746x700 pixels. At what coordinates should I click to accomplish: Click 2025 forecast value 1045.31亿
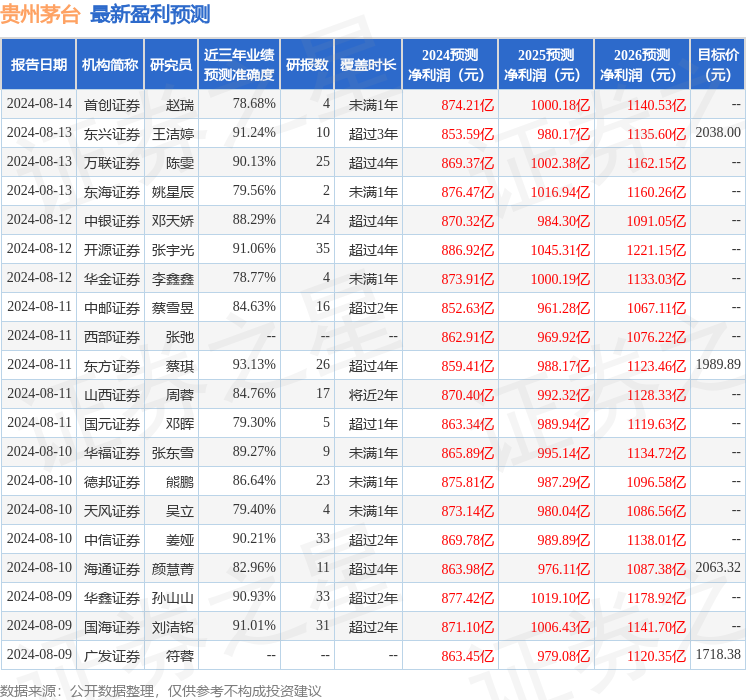(x=560, y=250)
